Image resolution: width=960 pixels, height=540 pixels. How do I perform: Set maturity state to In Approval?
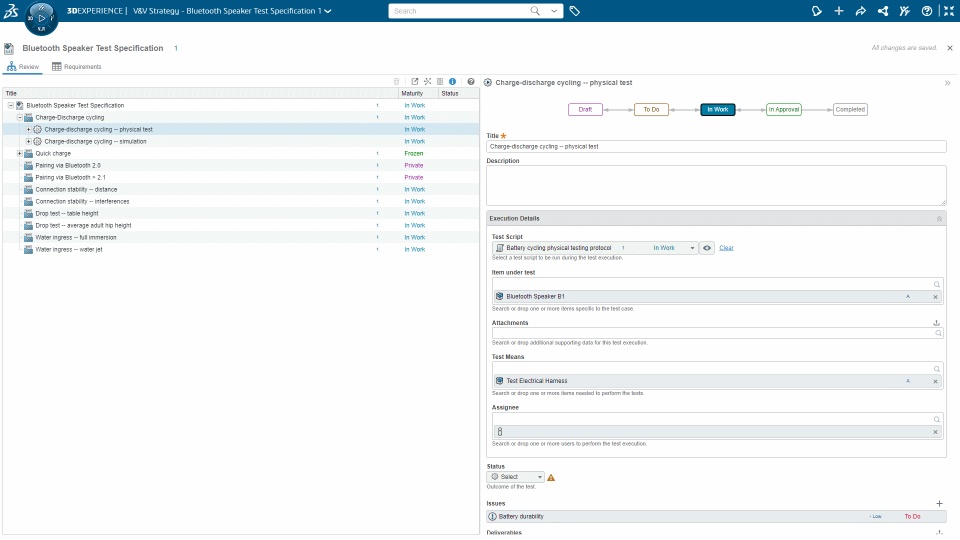tap(784, 110)
